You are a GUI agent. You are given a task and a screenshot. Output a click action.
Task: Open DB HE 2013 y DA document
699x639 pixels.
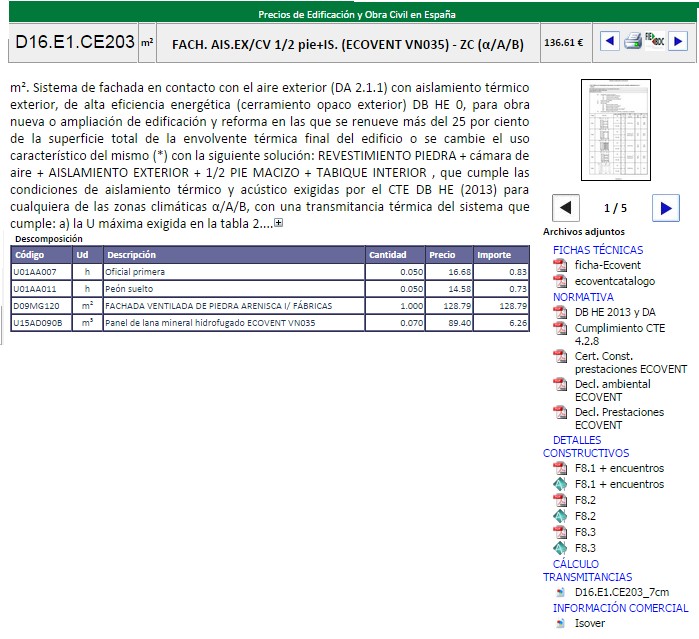point(615,312)
